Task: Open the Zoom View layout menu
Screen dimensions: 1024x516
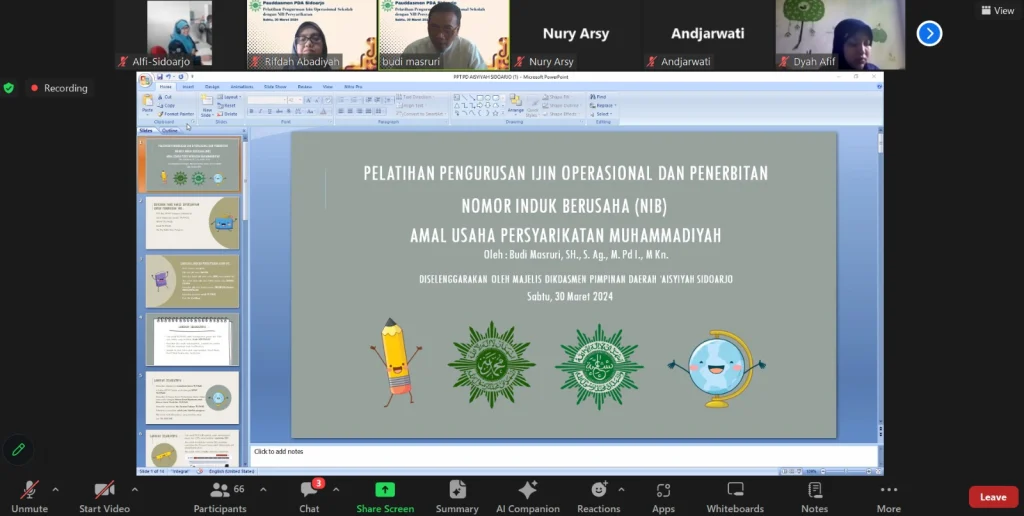Action: (998, 10)
